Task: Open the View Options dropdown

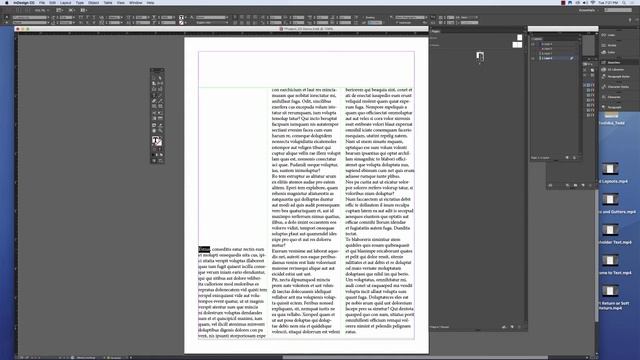Action: click(x=60, y=10)
